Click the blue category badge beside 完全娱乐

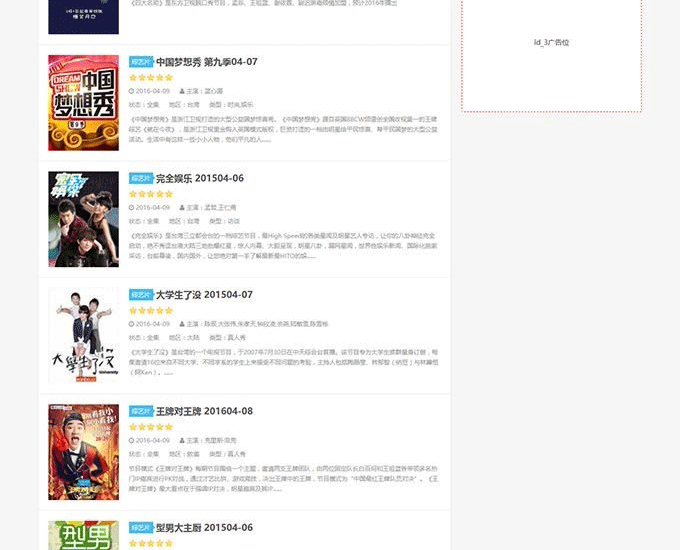[141, 178]
